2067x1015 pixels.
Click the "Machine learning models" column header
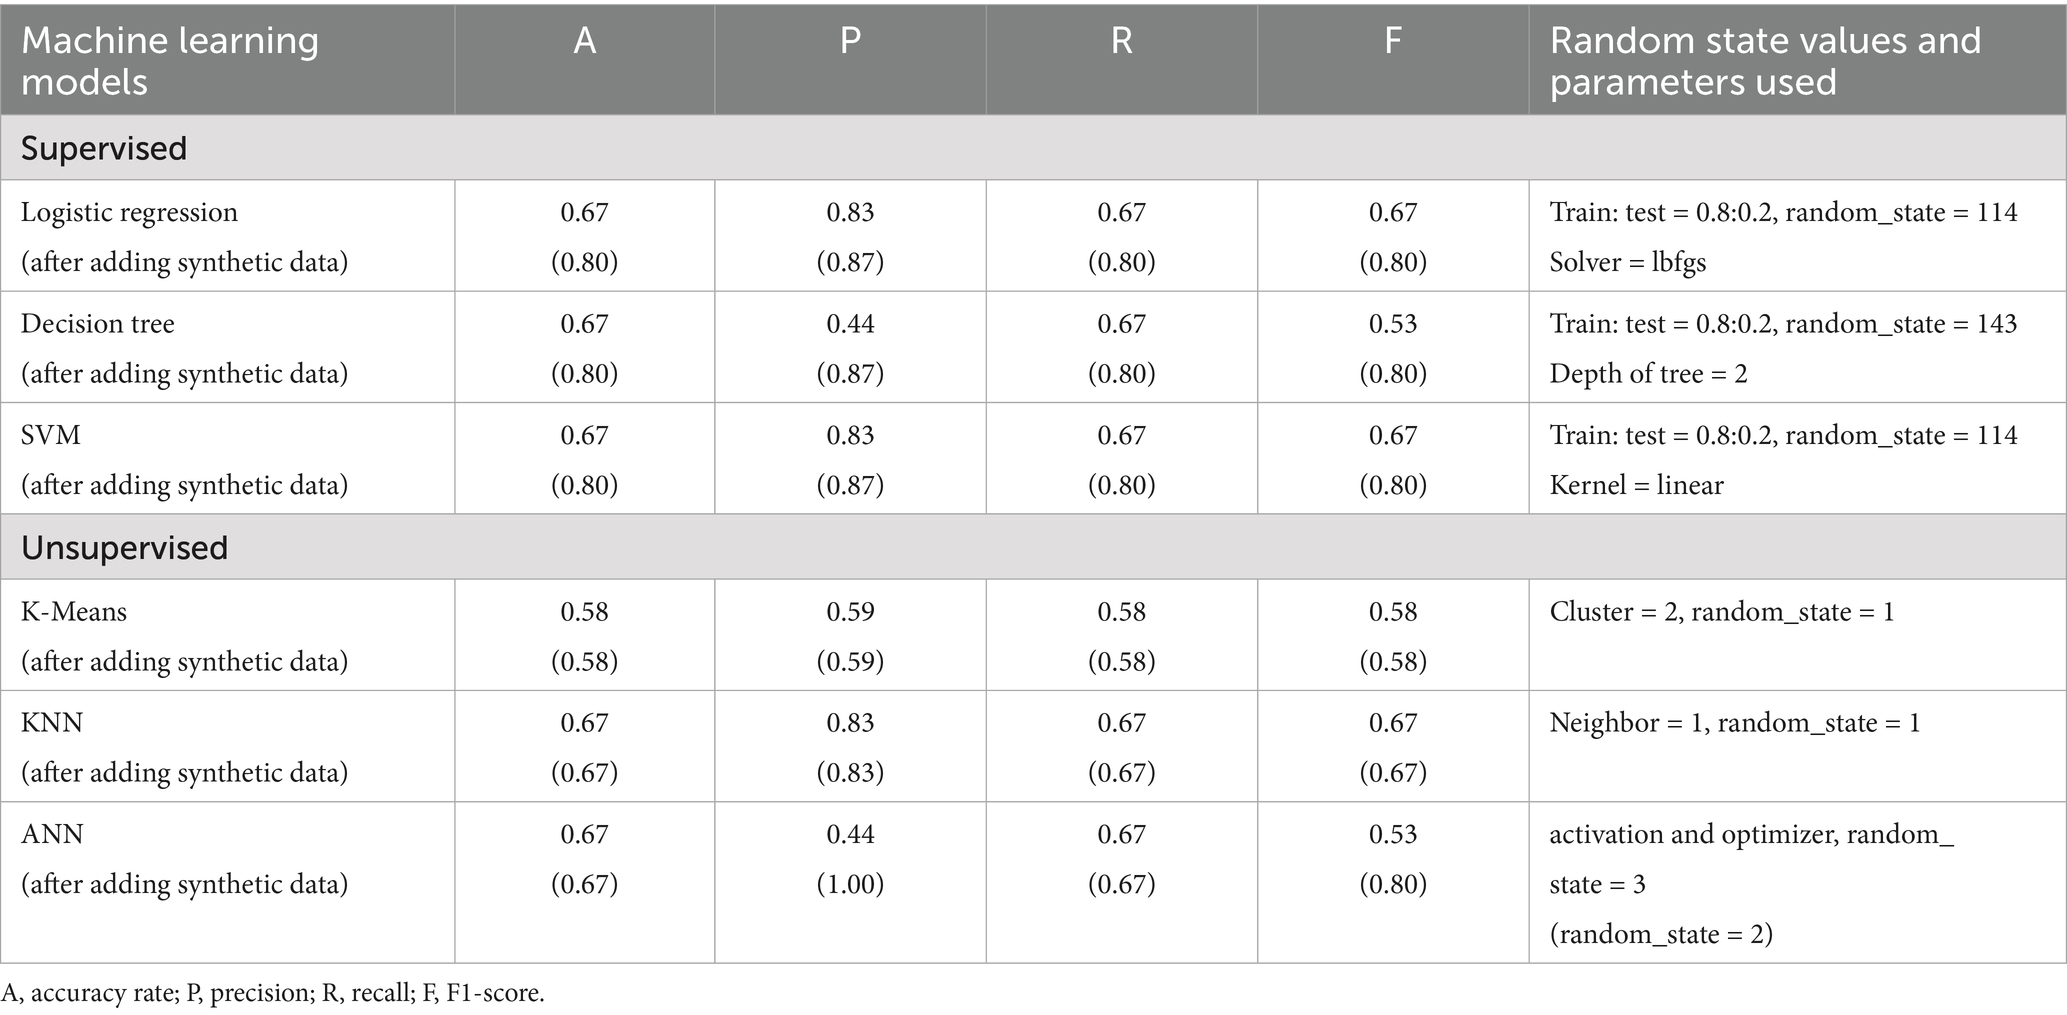pyautogui.click(x=170, y=60)
